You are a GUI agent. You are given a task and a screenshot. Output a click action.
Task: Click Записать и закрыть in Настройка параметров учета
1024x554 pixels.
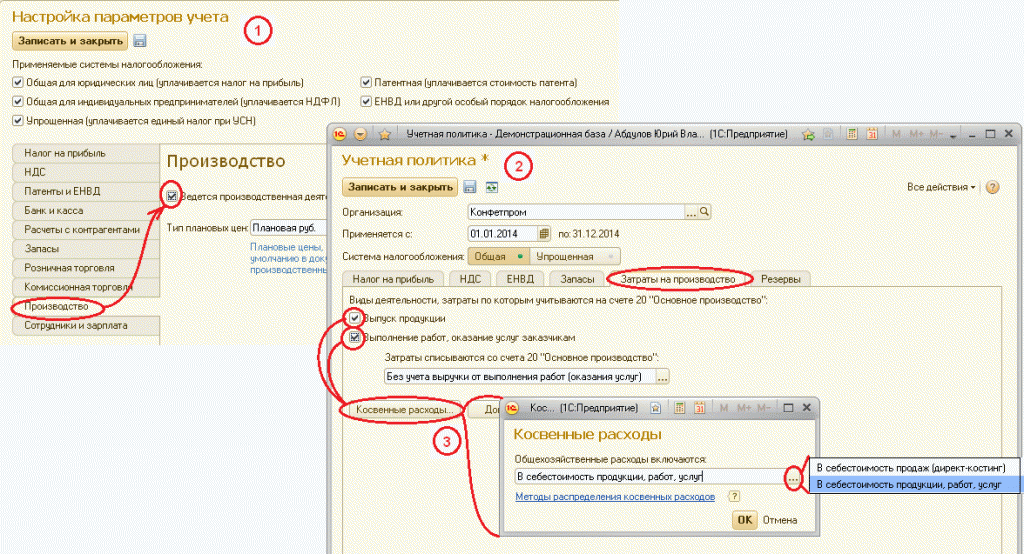pyautogui.click(x=70, y=41)
